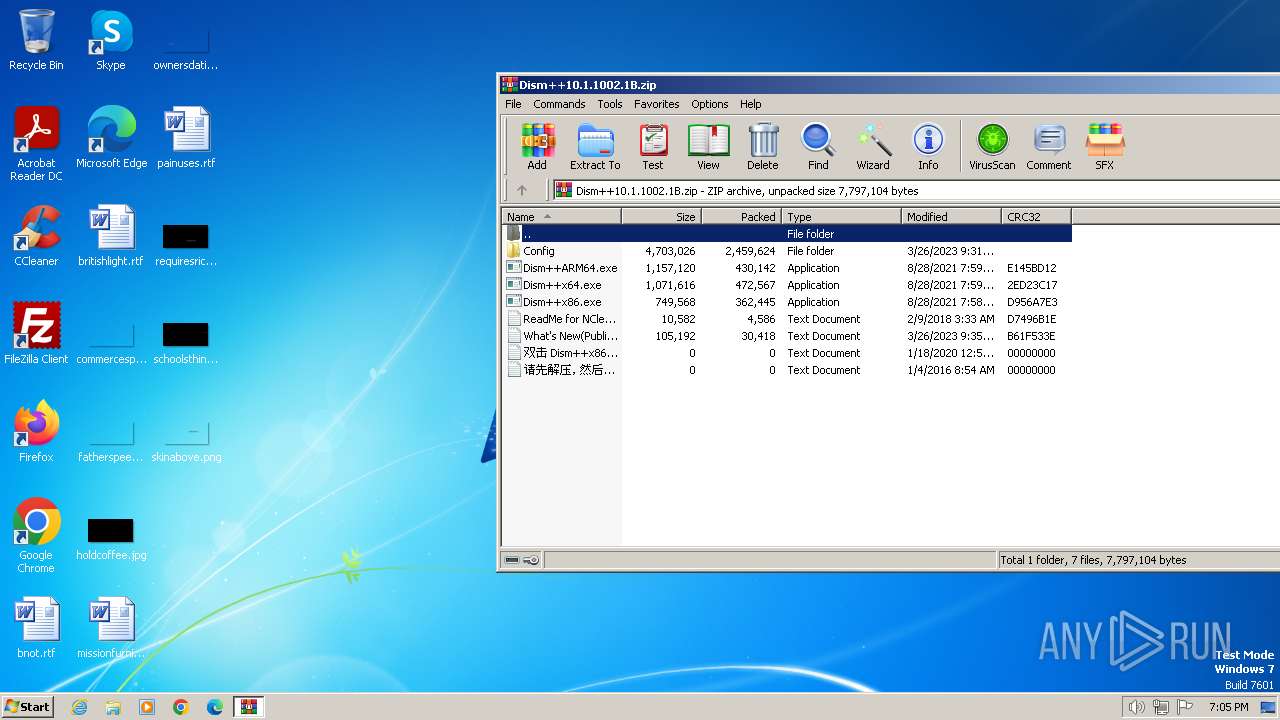1280x720 pixels.
Task: Open painuses.rtf document
Action: coord(186,137)
